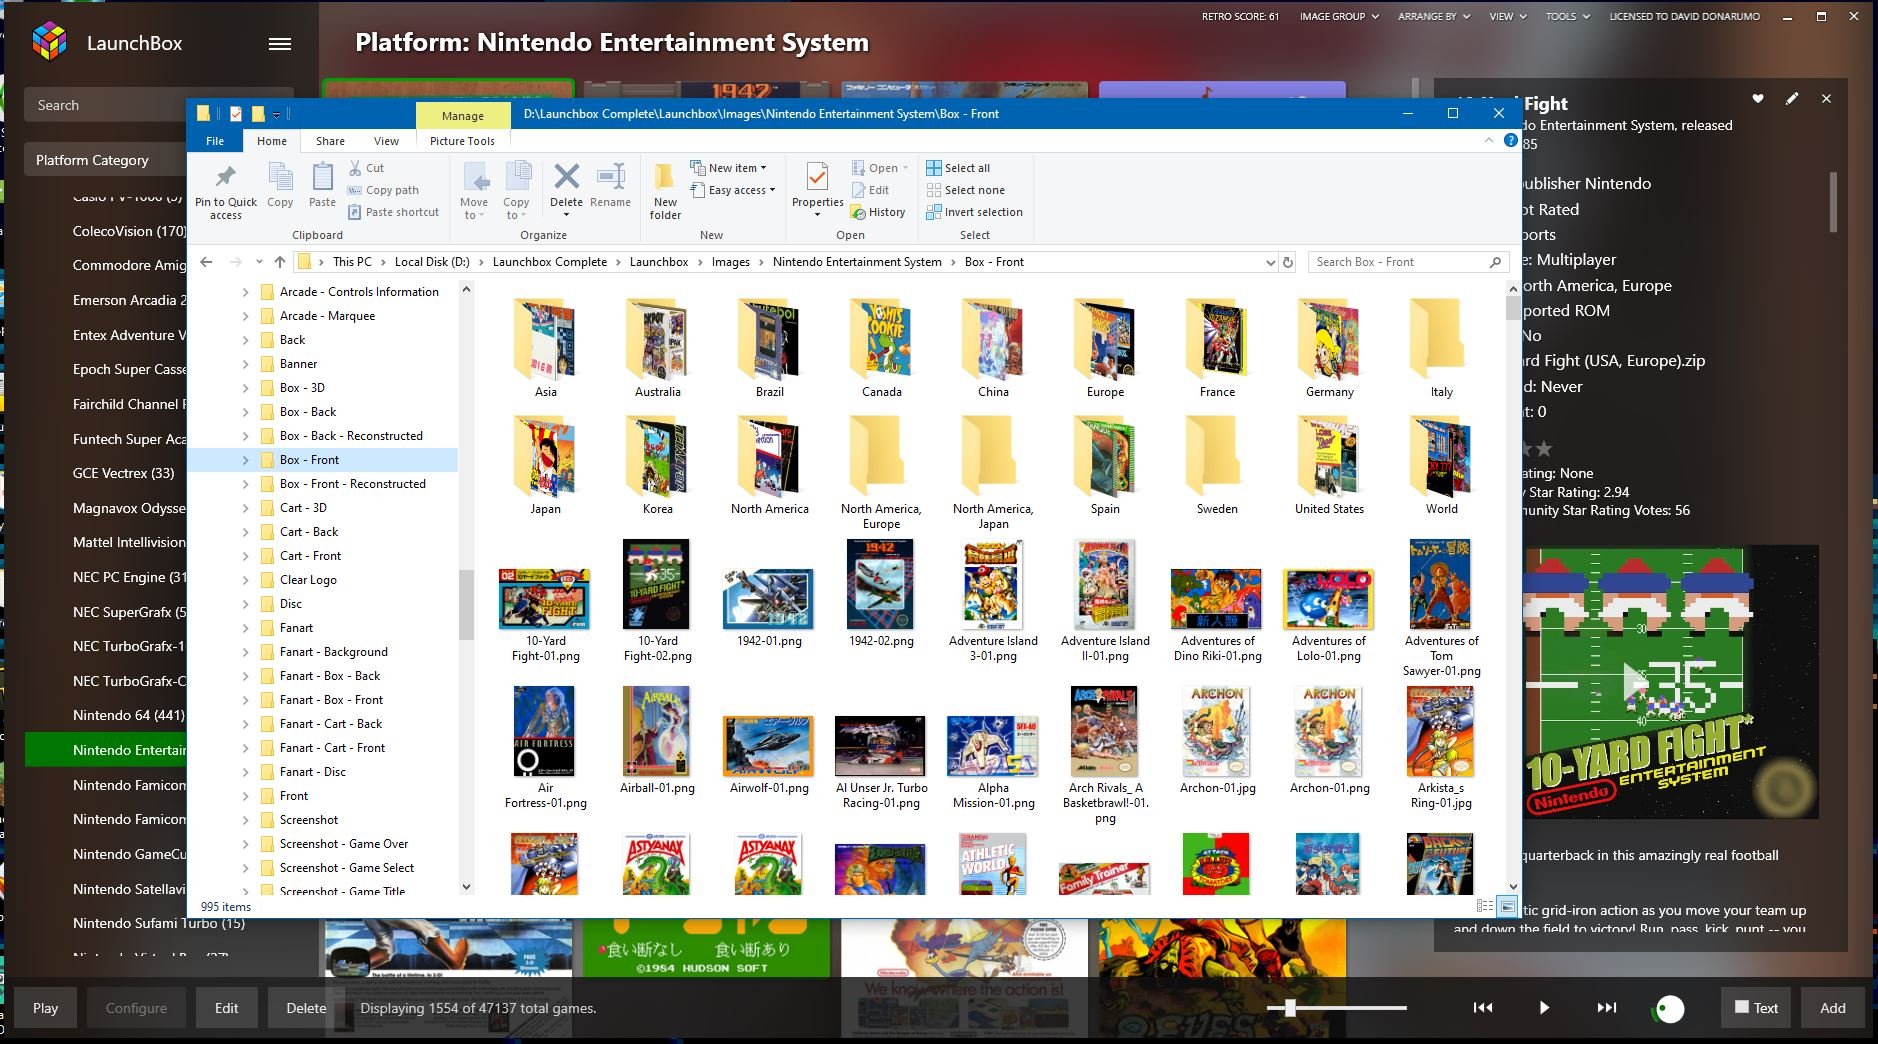This screenshot has width=1878, height=1044.
Task: Switch to the View ribbon tab
Action: tap(386, 141)
